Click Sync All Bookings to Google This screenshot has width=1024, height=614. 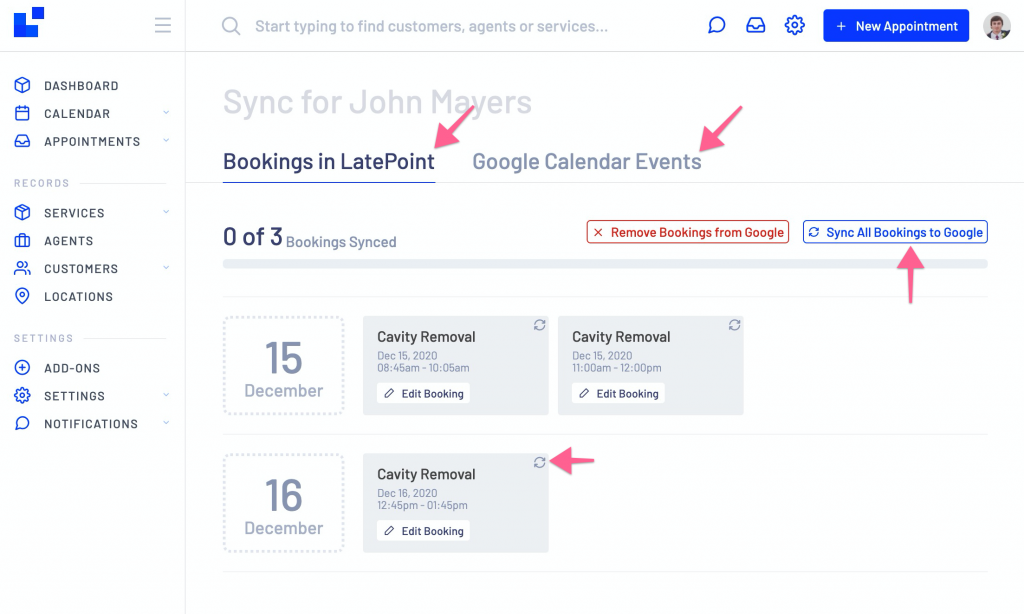point(895,232)
